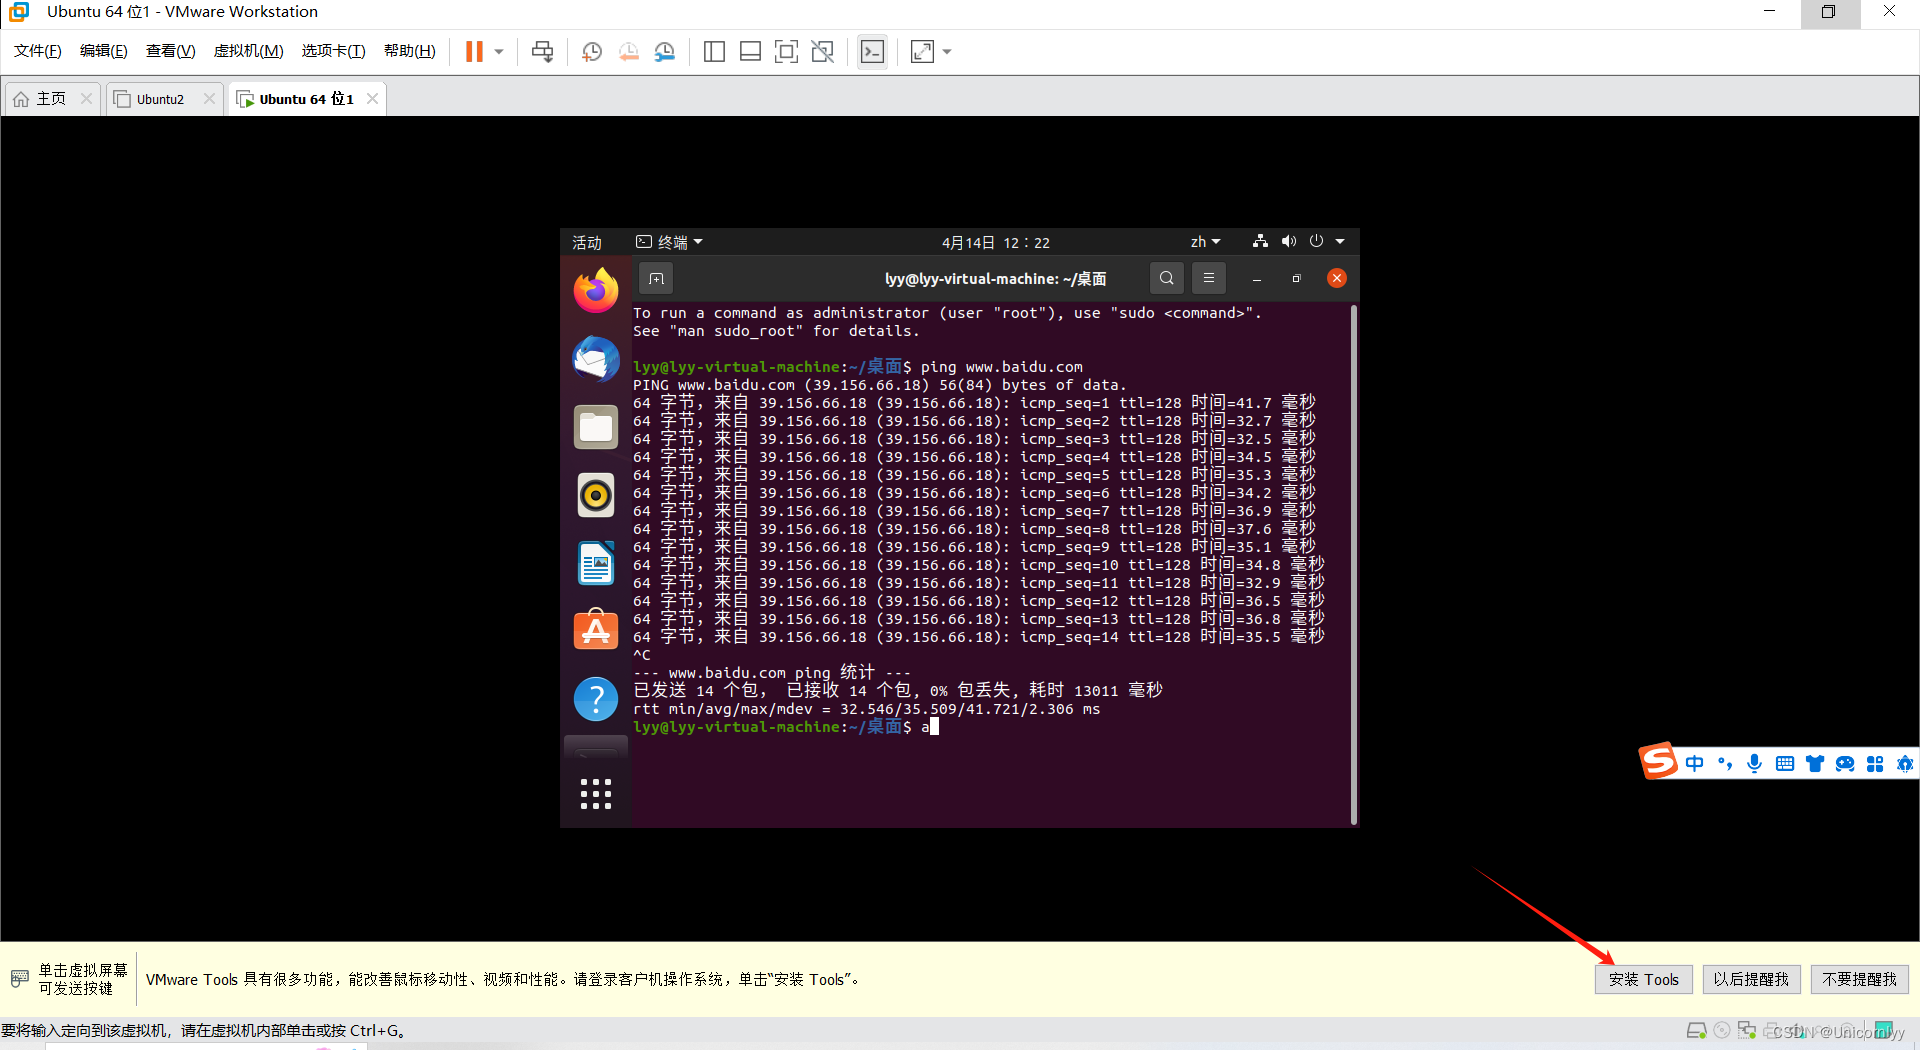The height and width of the screenshot is (1050, 1920).
Task: Switch to Unity mode
Action: pyautogui.click(x=823, y=52)
